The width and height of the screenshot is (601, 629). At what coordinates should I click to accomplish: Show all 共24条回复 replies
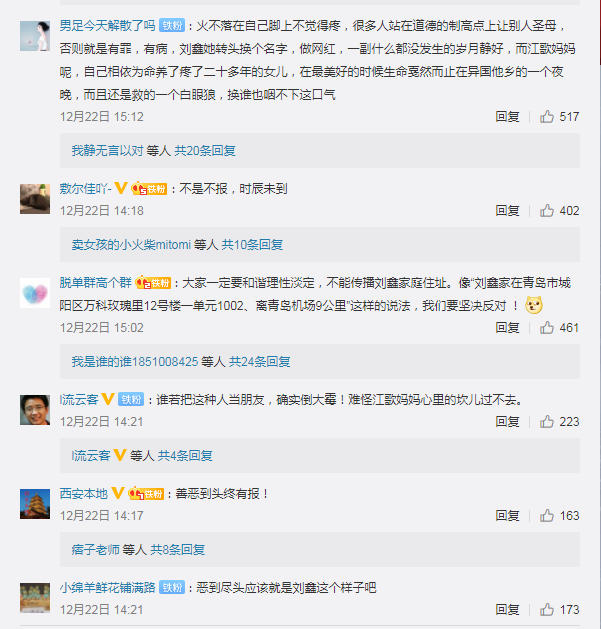pyautogui.click(x=260, y=362)
